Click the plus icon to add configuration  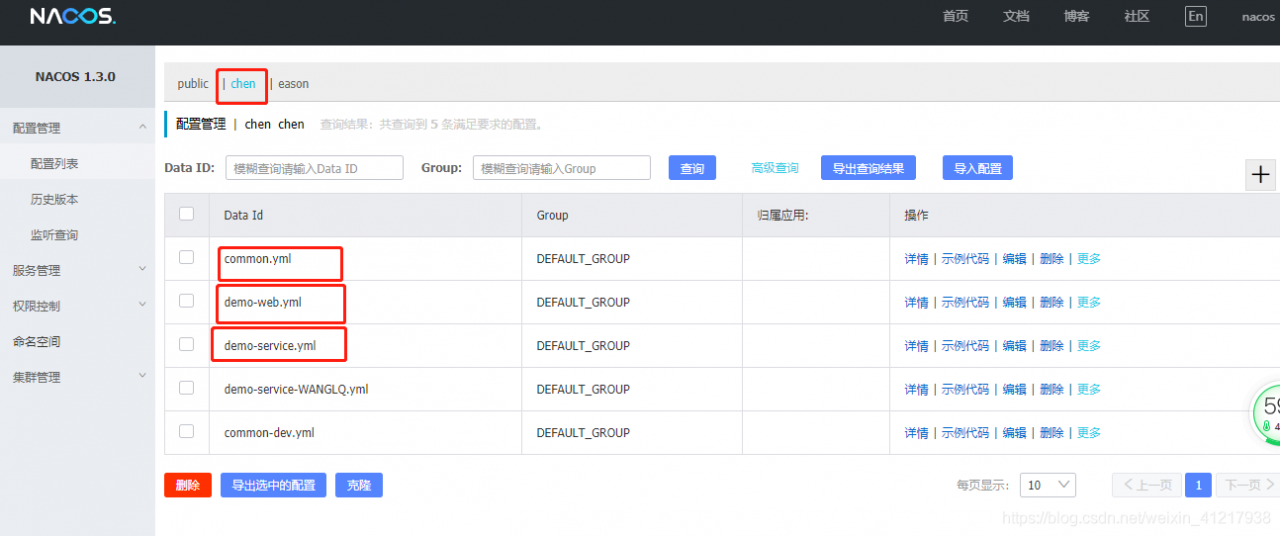tap(1261, 174)
